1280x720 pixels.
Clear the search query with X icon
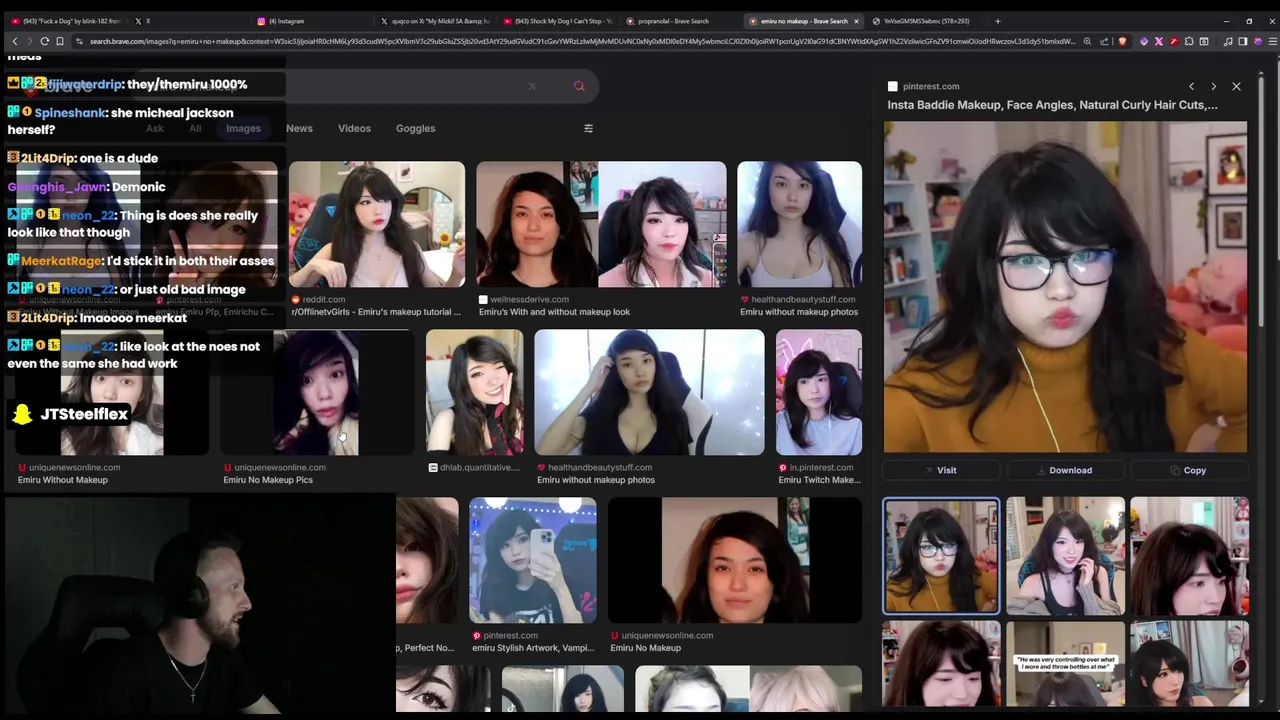tap(532, 86)
